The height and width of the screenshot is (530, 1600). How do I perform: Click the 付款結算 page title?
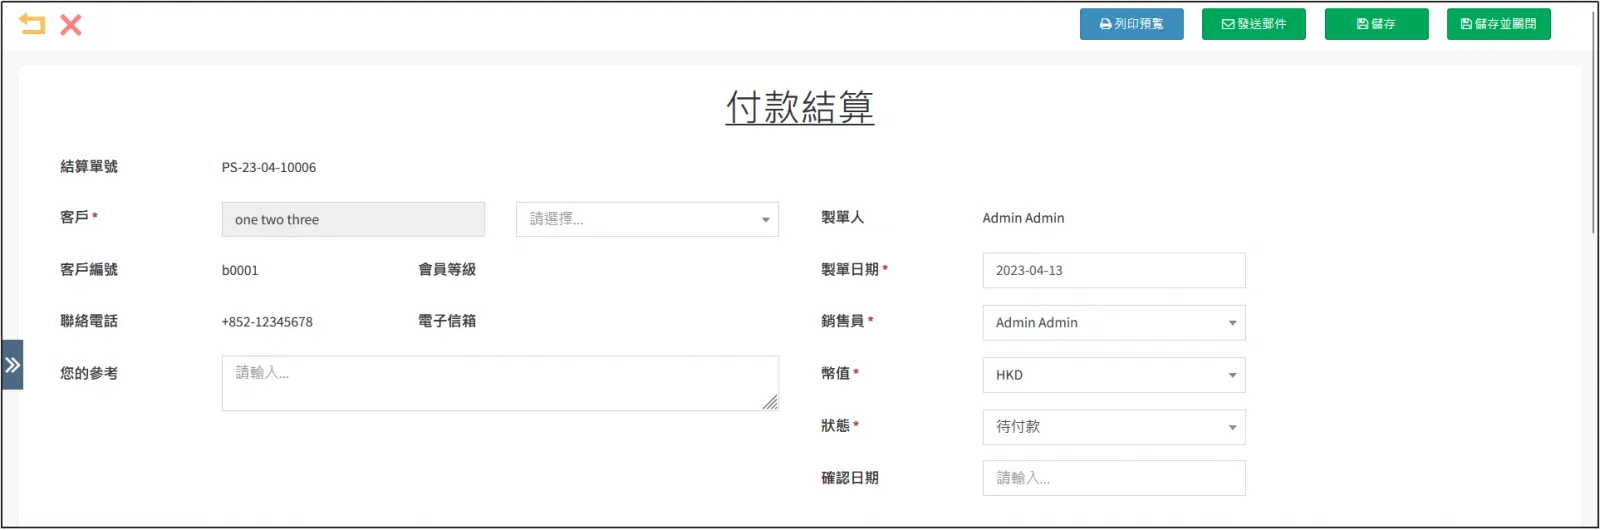(x=799, y=107)
